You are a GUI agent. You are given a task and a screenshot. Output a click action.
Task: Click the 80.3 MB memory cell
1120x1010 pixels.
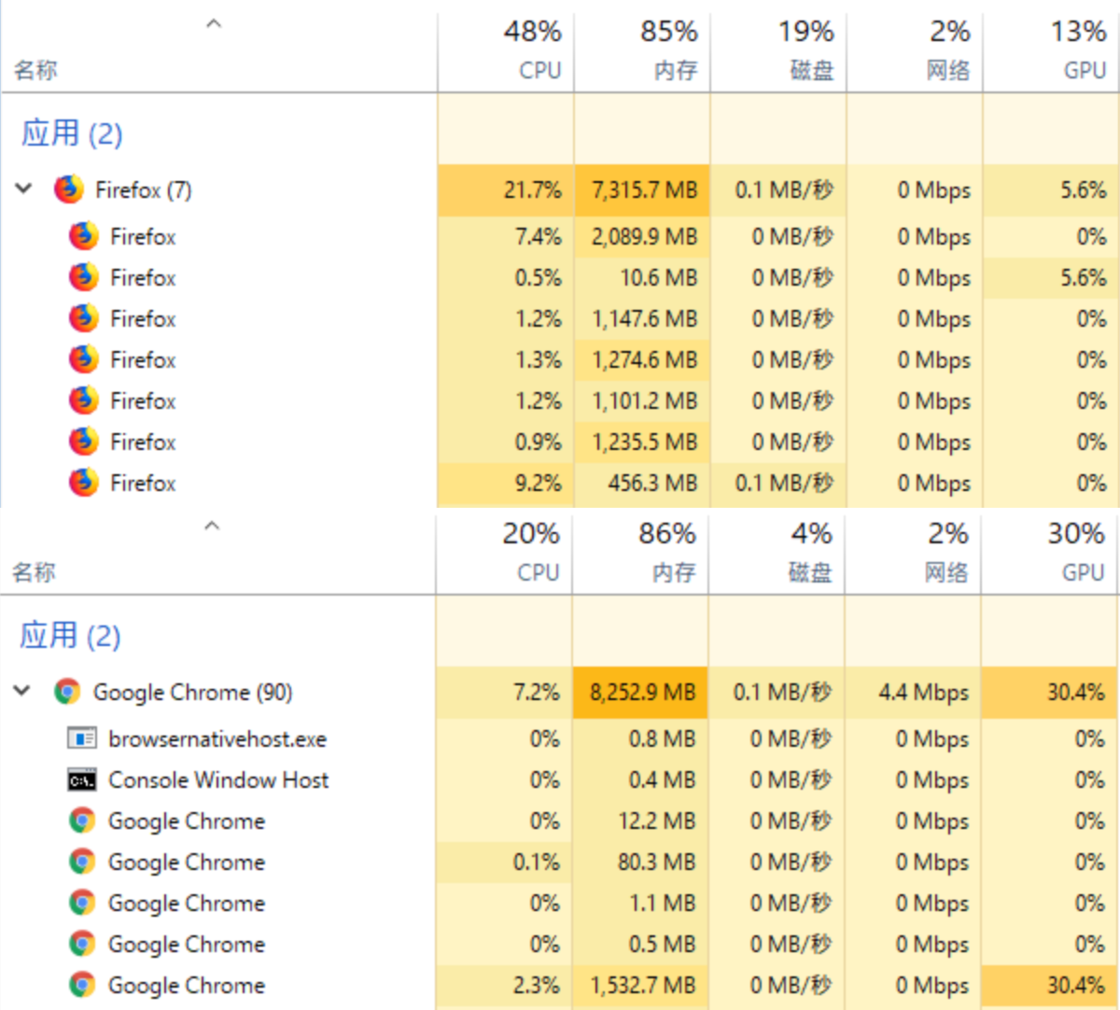point(641,862)
